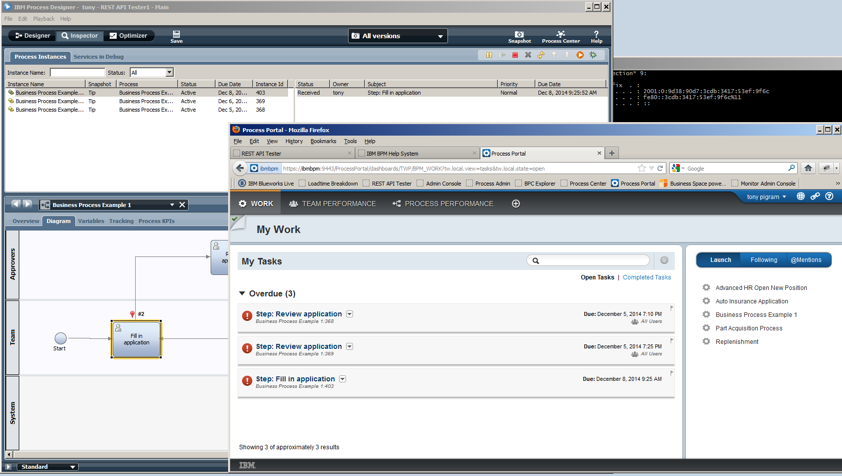842x476 pixels.
Task: Open Firefox History menu
Action: (294, 141)
